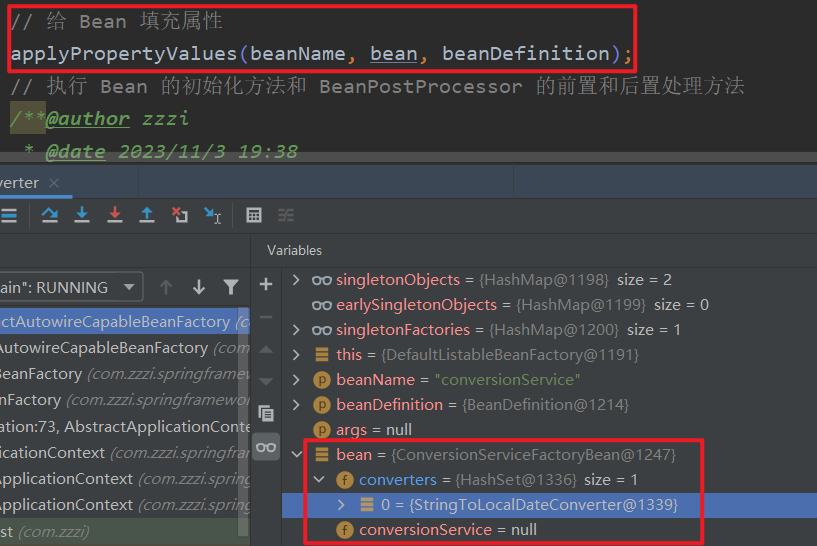The width and height of the screenshot is (817, 546).
Task: Click the Drop Frame icon
Action: tap(180, 215)
